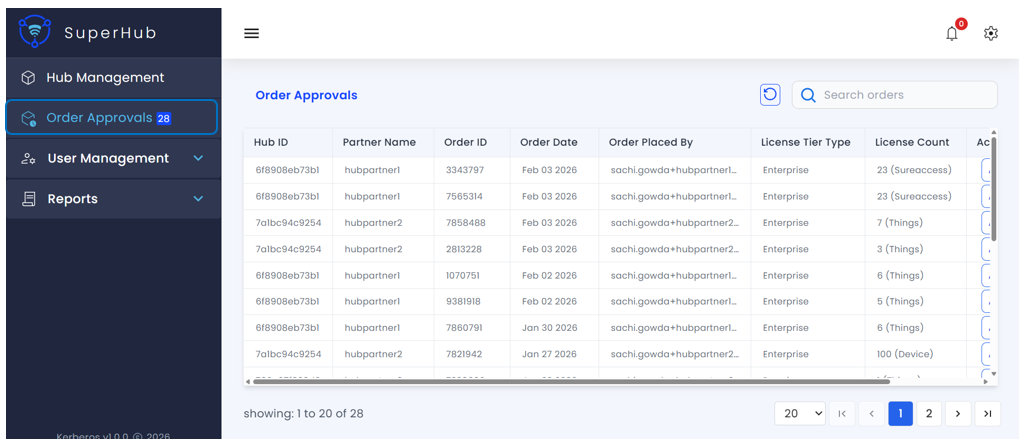Open settings gear icon
The width and height of the screenshot is (1033, 447).
click(991, 33)
